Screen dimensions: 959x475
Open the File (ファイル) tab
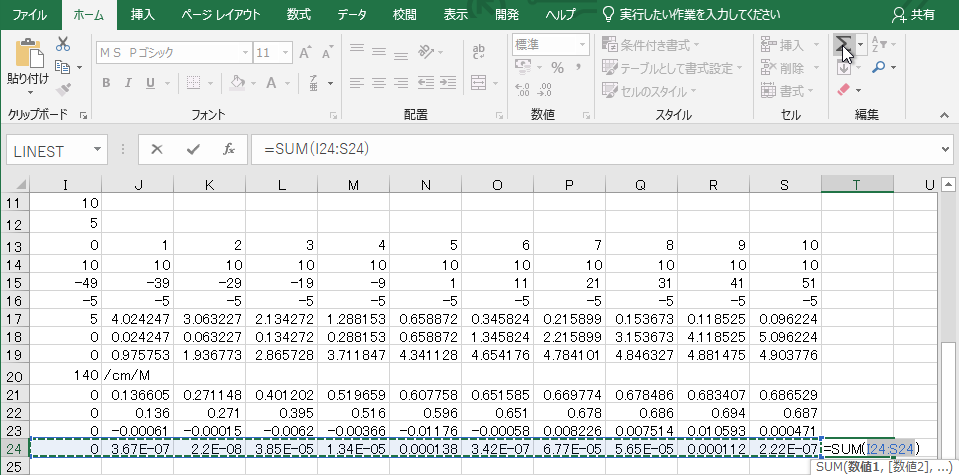point(31,15)
